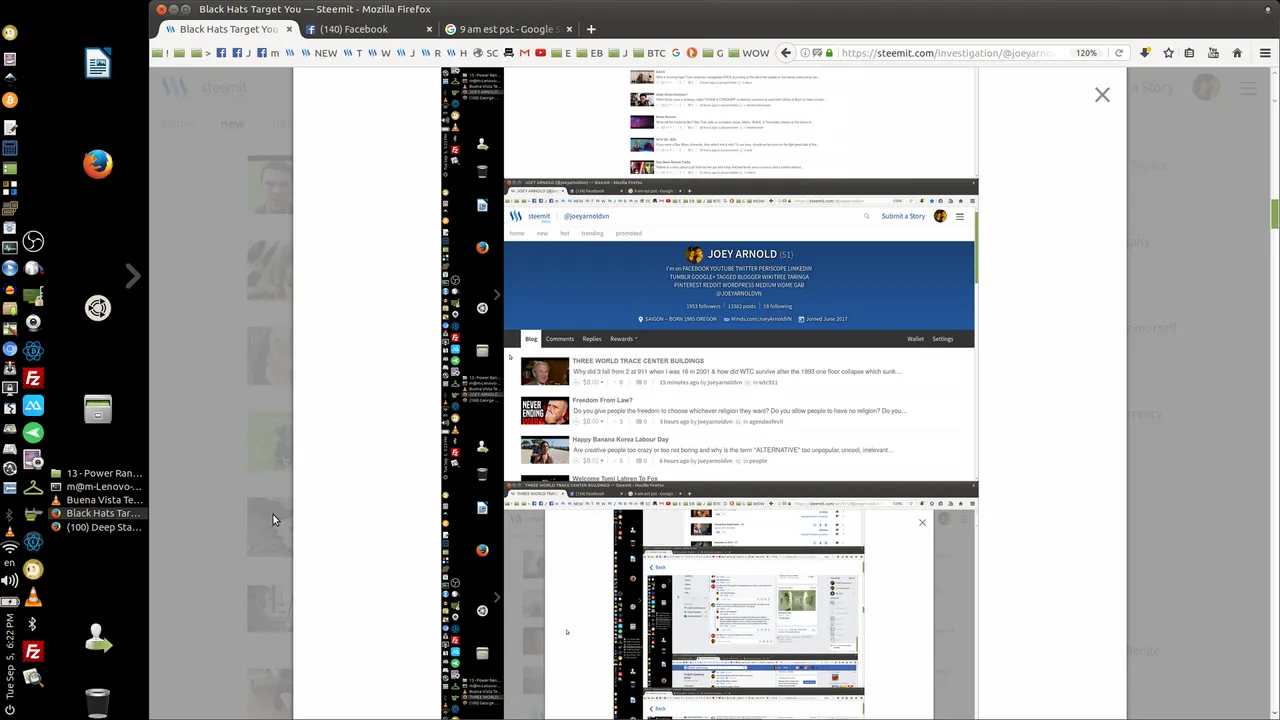
Task: Click the 120% zoom level indicator
Action: coord(1086,53)
